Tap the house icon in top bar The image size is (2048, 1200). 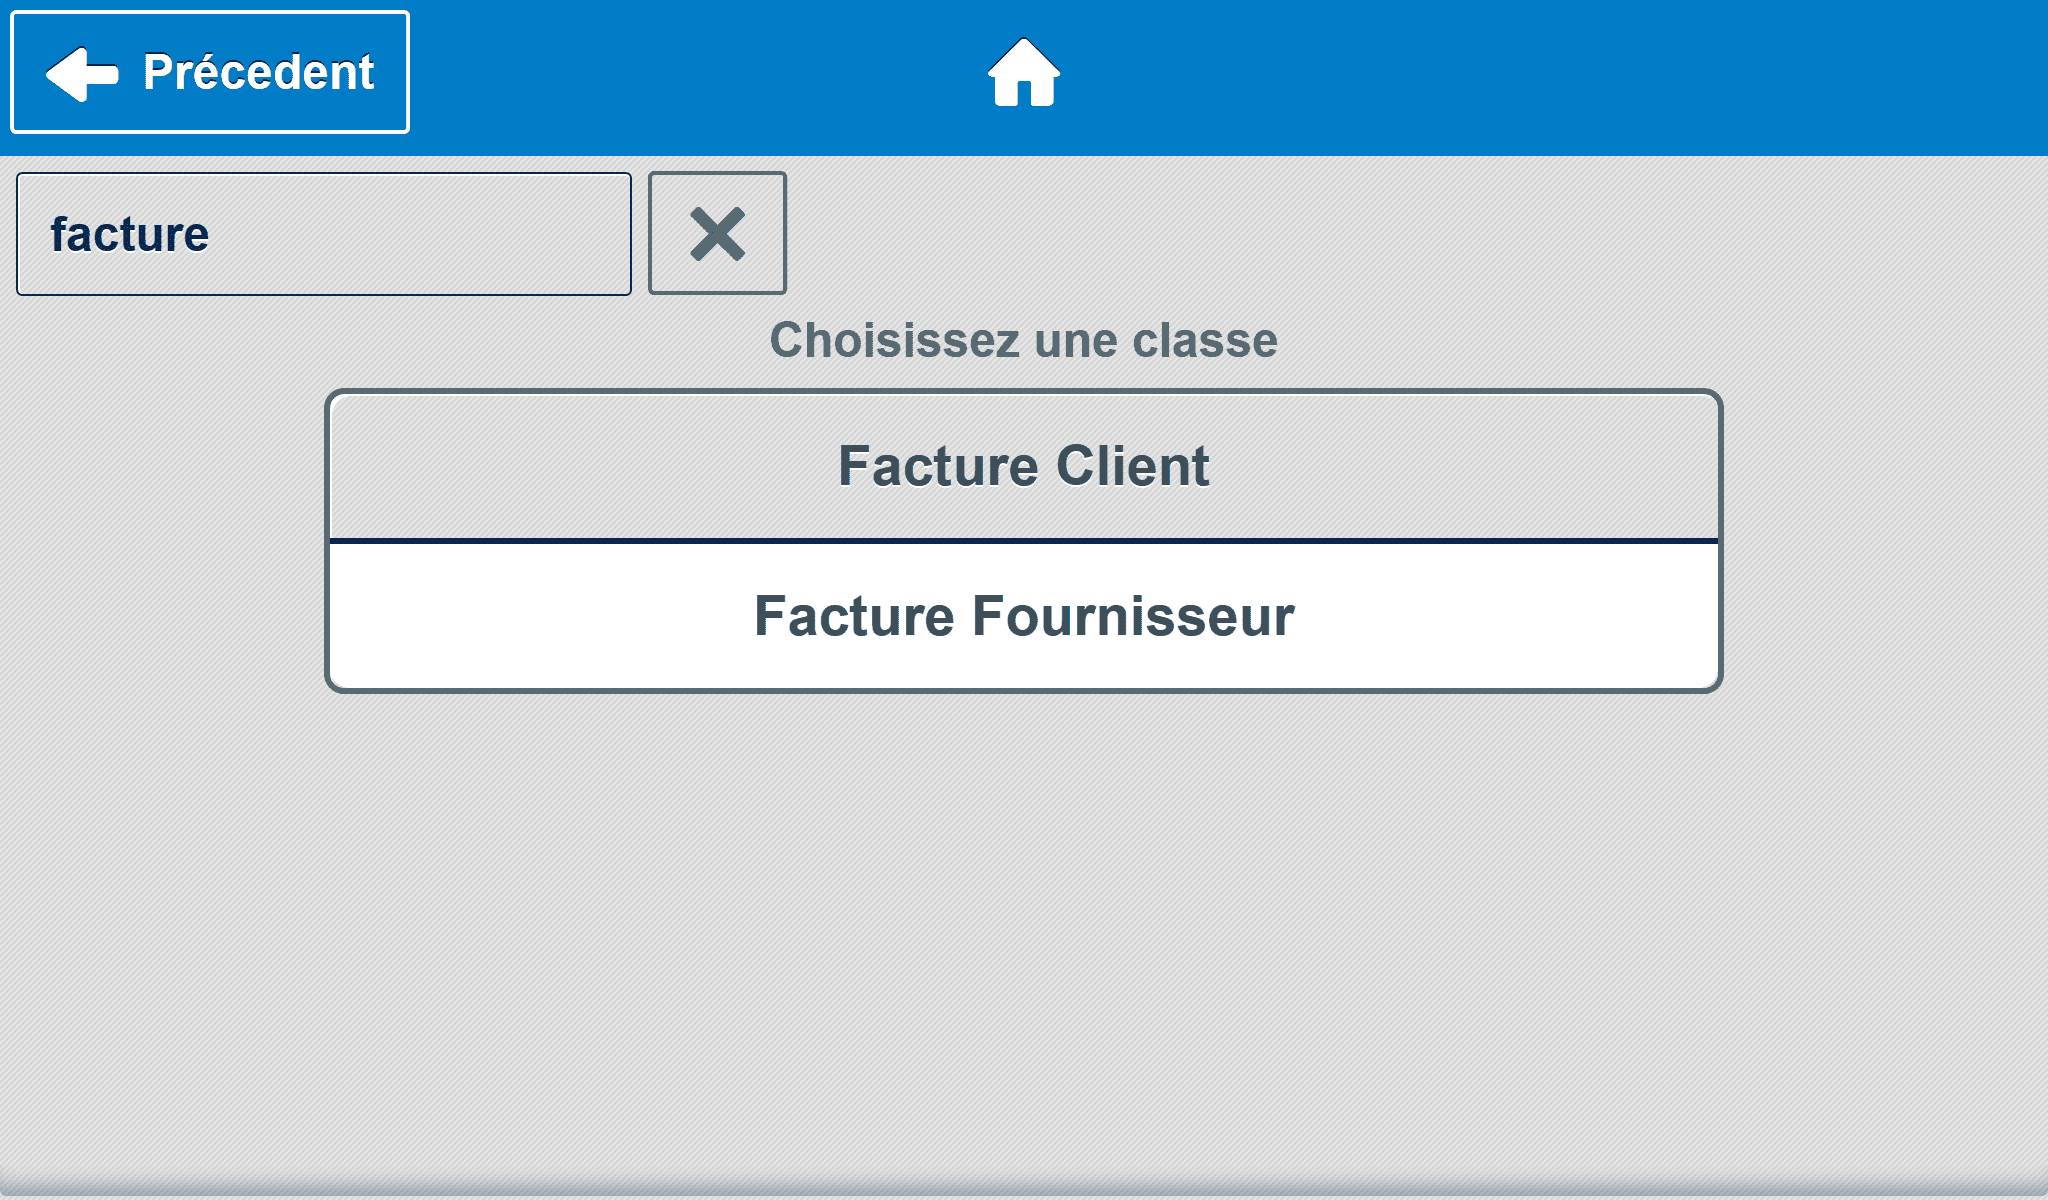(1023, 72)
